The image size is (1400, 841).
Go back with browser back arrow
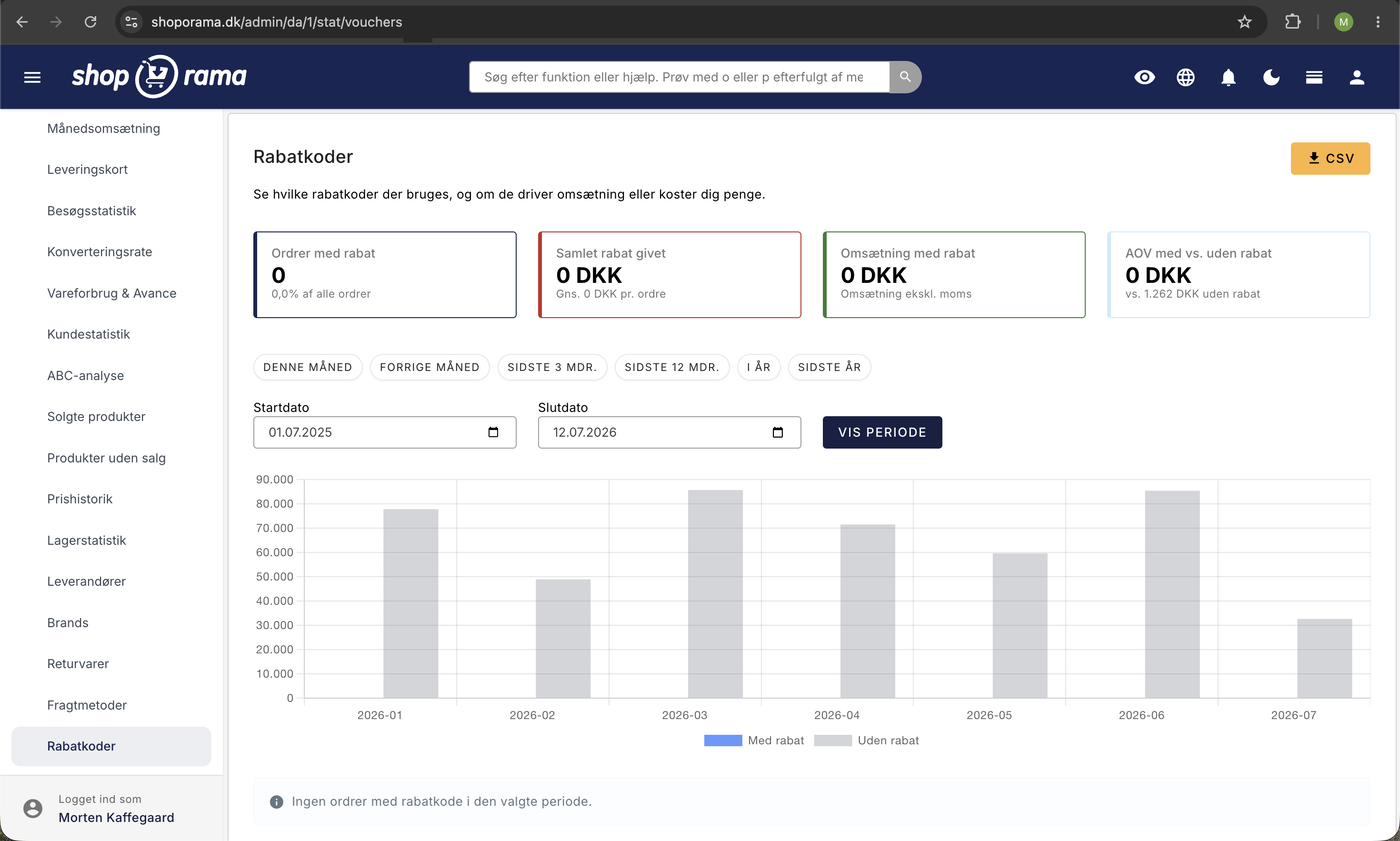22,21
